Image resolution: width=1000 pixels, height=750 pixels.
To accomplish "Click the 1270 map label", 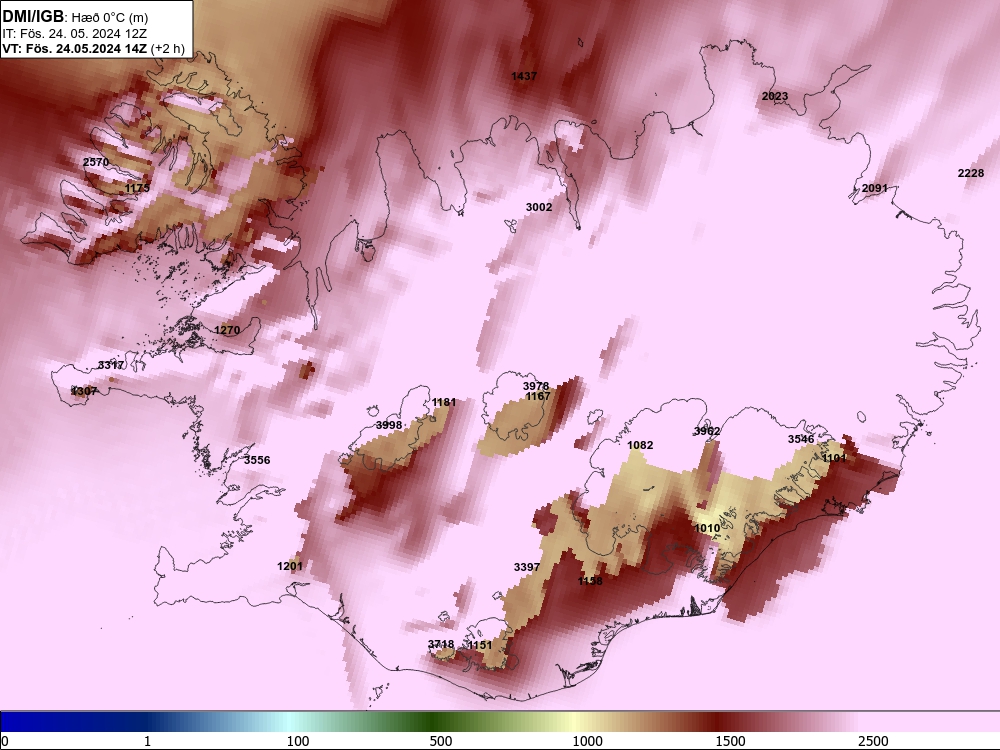I will point(227,330).
